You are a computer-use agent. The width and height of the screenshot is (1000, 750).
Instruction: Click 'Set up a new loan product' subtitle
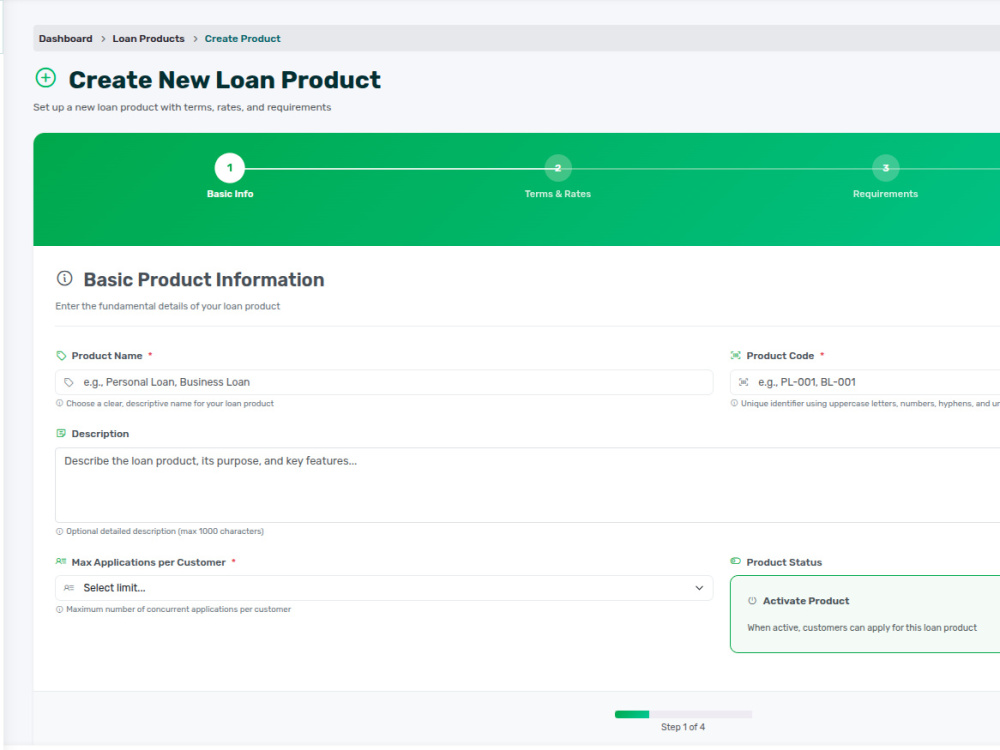point(182,107)
